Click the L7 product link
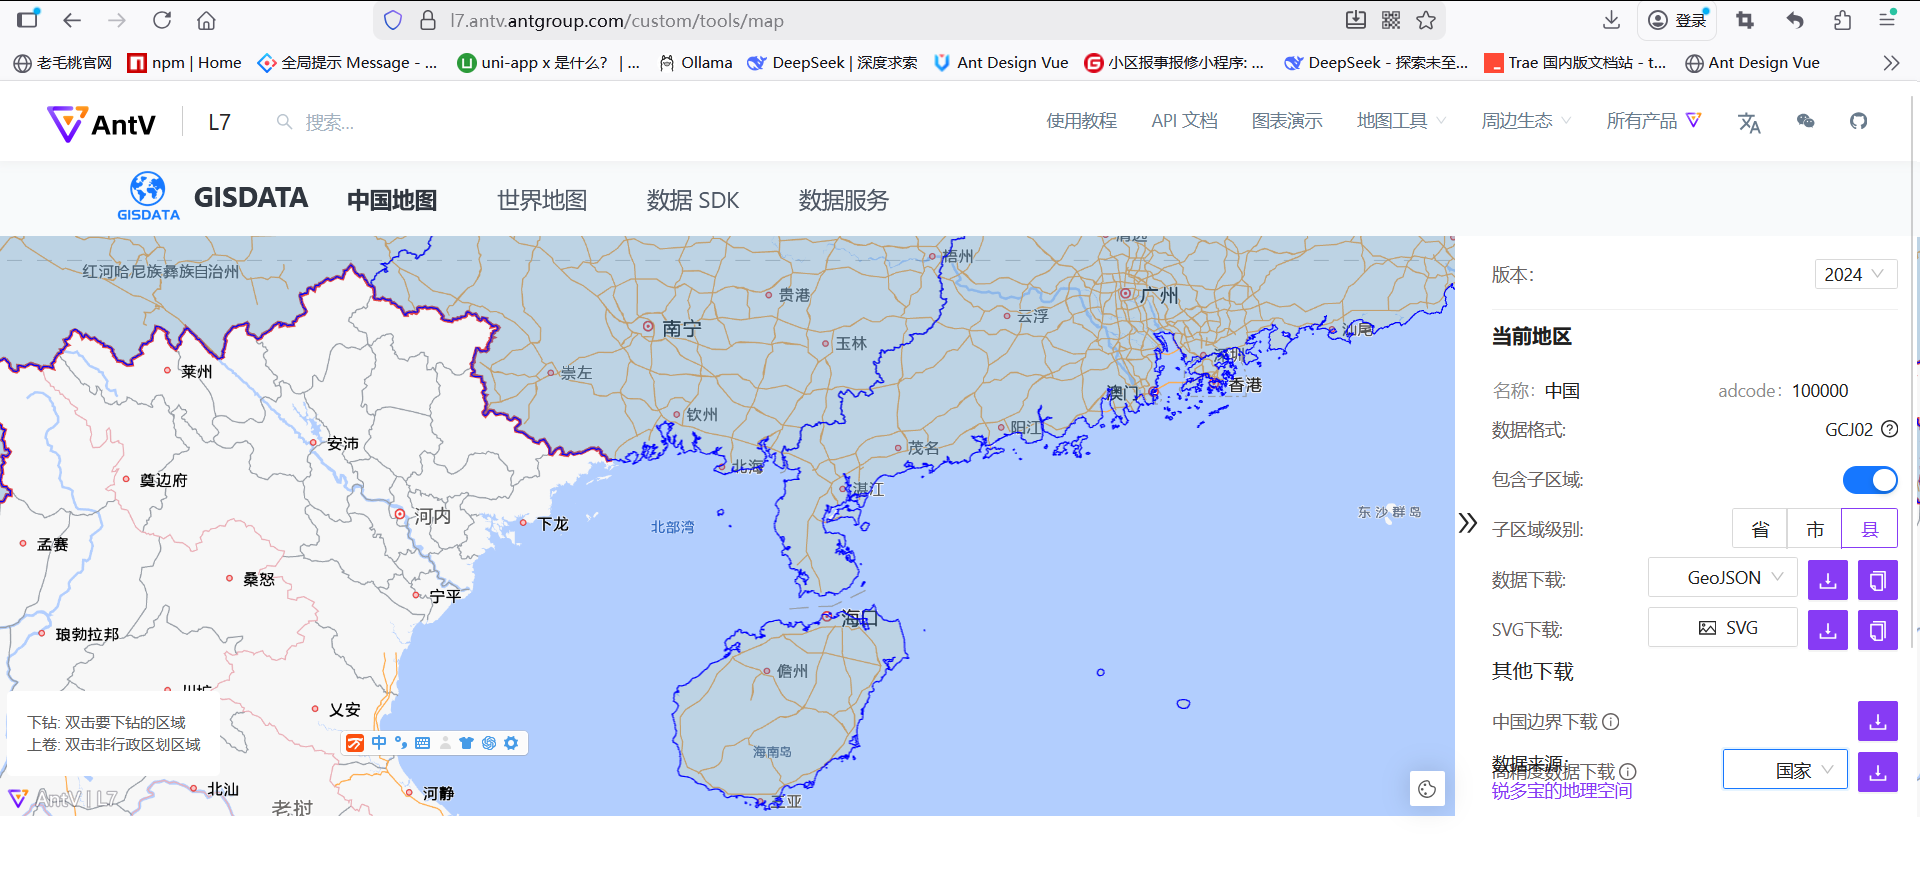The image size is (1920, 880). tap(219, 122)
